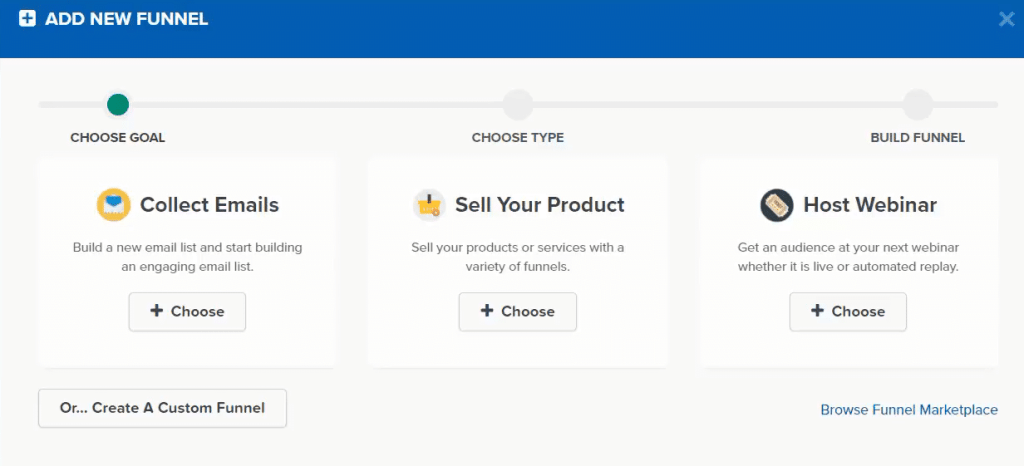Click the green Choose Goal step circle
This screenshot has height=466, width=1024.
[118, 104]
